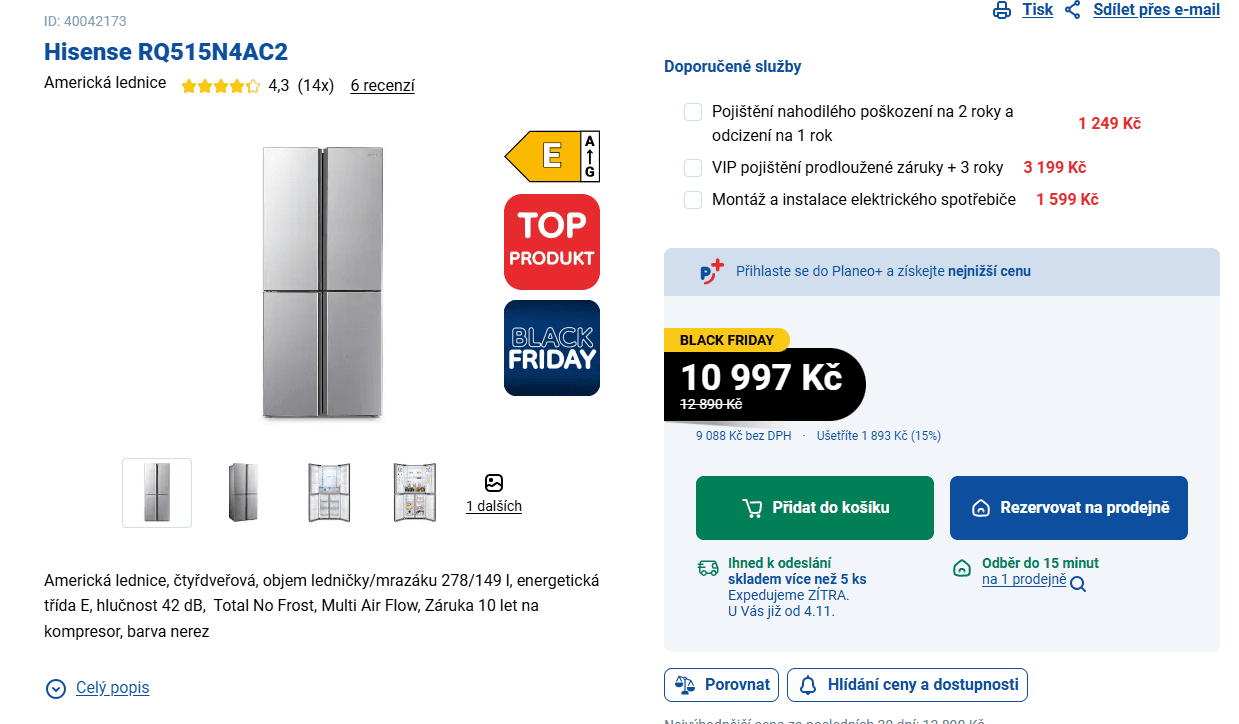Enable Pojištění nahodilého poškození checkbox

[x=693, y=112]
